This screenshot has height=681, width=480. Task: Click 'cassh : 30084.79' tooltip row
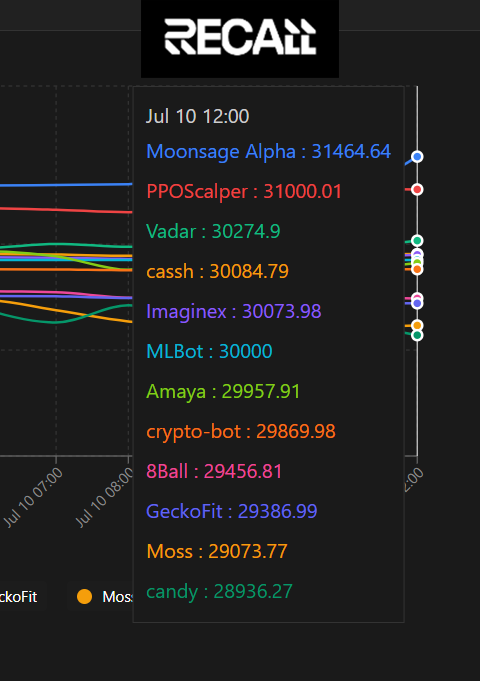[217, 271]
